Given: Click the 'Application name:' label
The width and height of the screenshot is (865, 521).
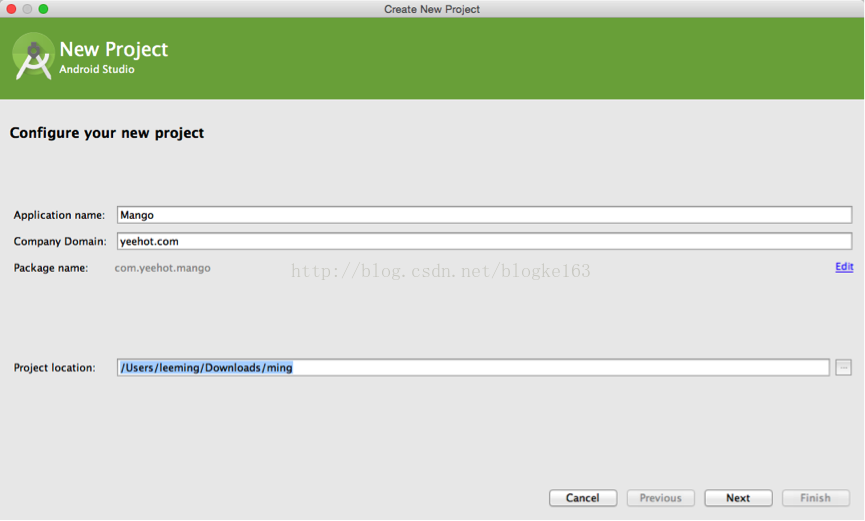Looking at the screenshot, I should [x=59, y=215].
